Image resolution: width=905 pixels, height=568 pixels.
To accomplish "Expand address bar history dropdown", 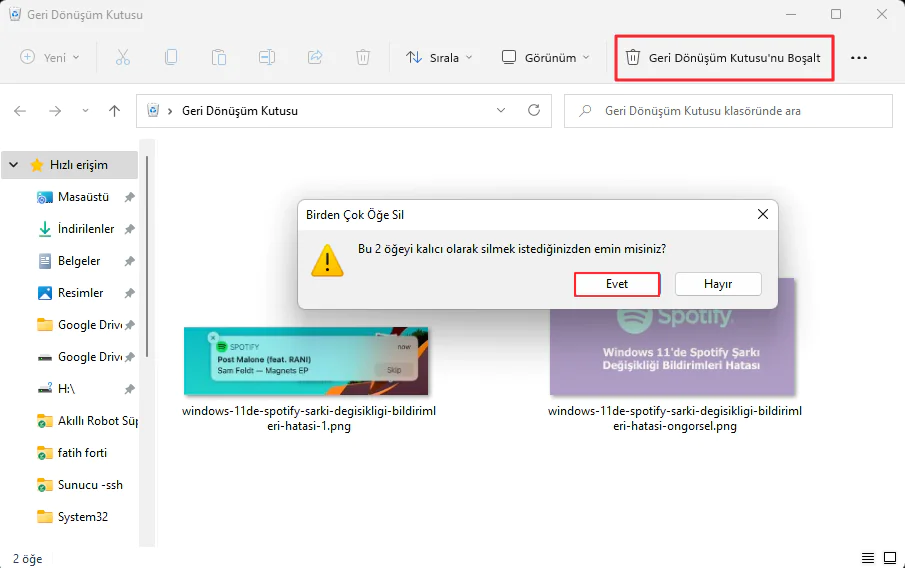I will pos(501,110).
